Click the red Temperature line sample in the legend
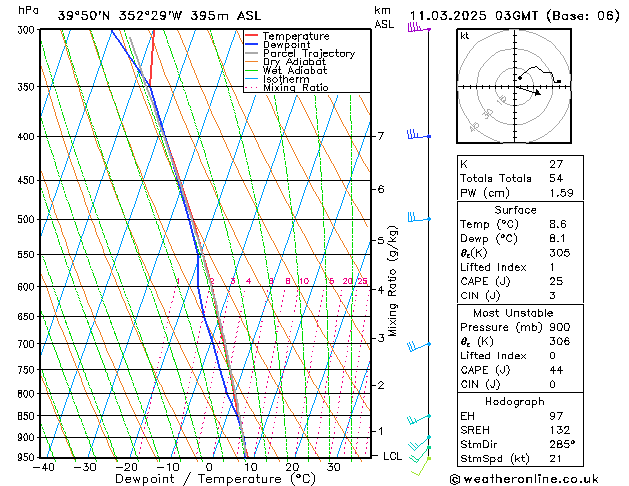 pos(252,36)
